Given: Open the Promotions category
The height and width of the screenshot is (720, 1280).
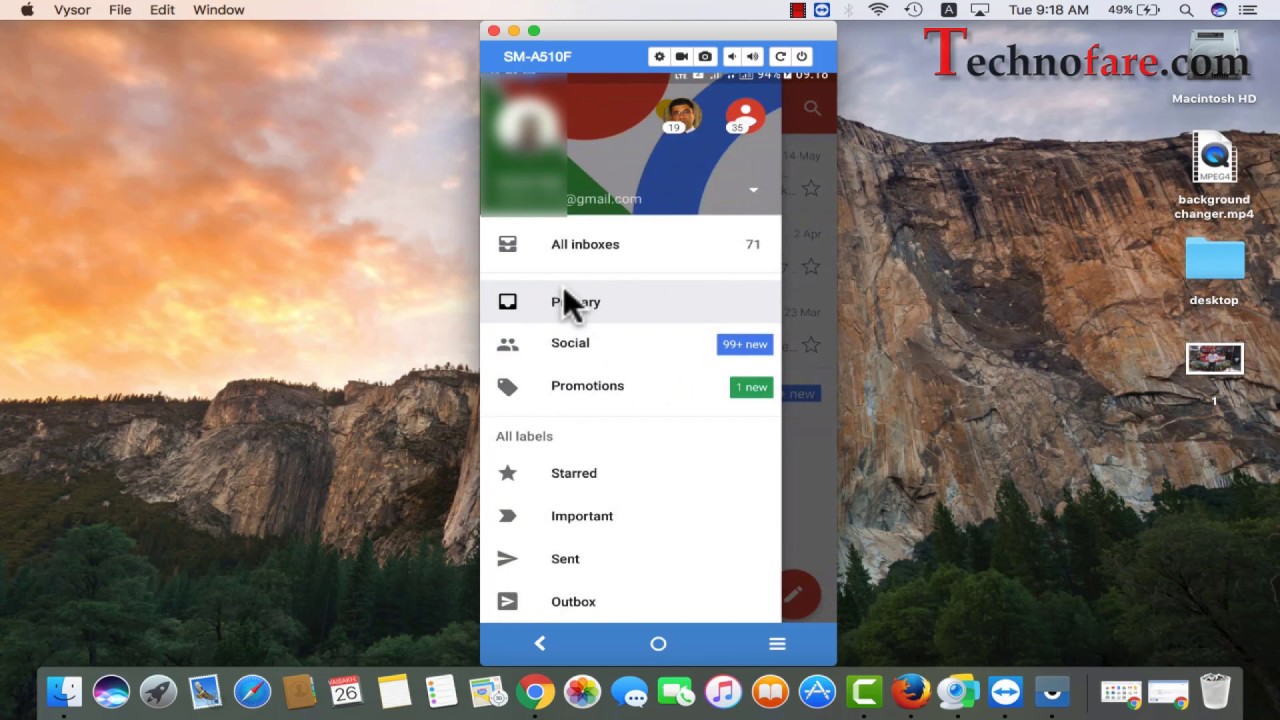Looking at the screenshot, I should [630, 386].
